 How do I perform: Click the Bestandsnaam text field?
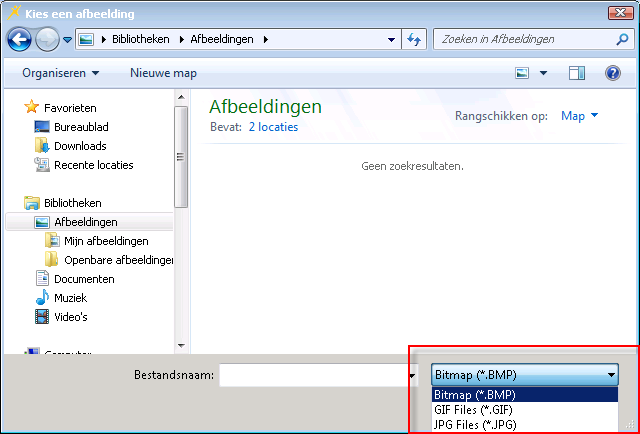click(311, 375)
